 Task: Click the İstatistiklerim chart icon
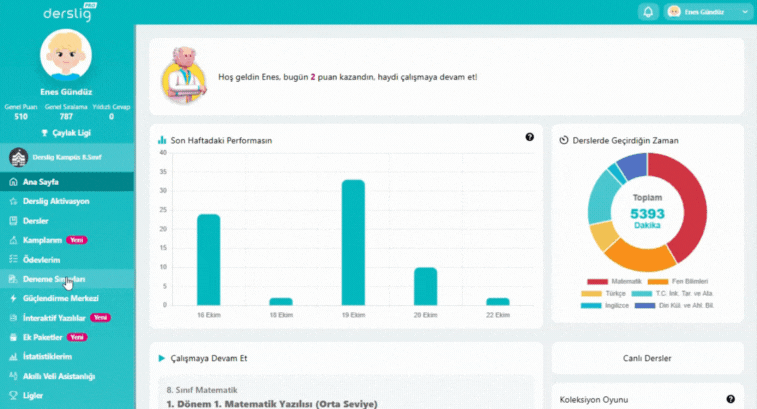pyautogui.click(x=13, y=356)
